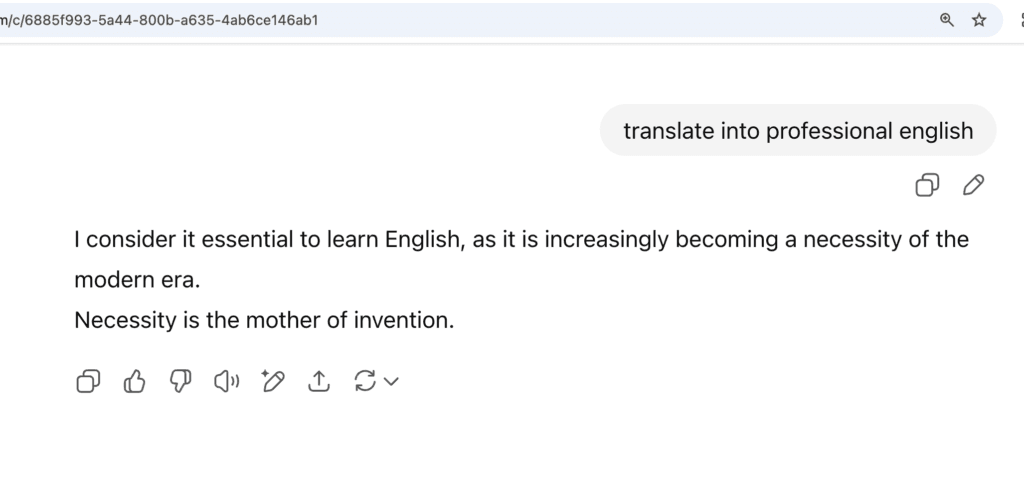Edit the user message with the pencil icon
Image resolution: width=1024 pixels, height=503 pixels.
[974, 185]
